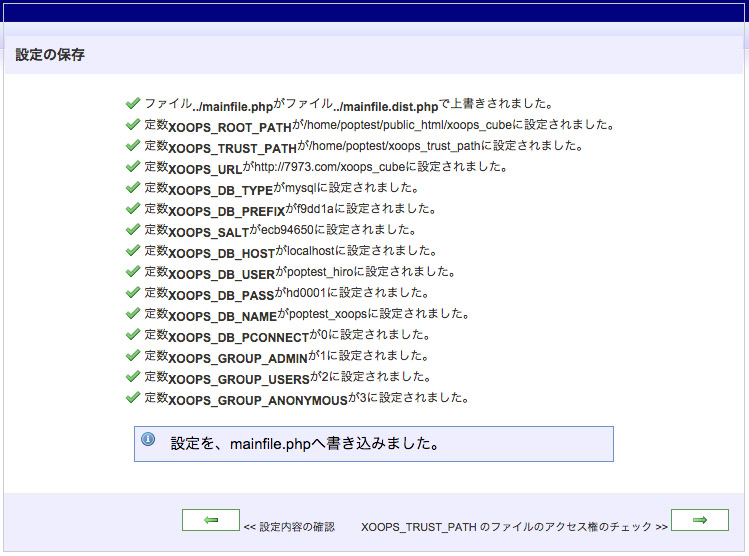Image resolution: width=749 pixels, height=556 pixels.
Task: Click the XOOPS_DB_NAME constant name
Action: point(223,316)
